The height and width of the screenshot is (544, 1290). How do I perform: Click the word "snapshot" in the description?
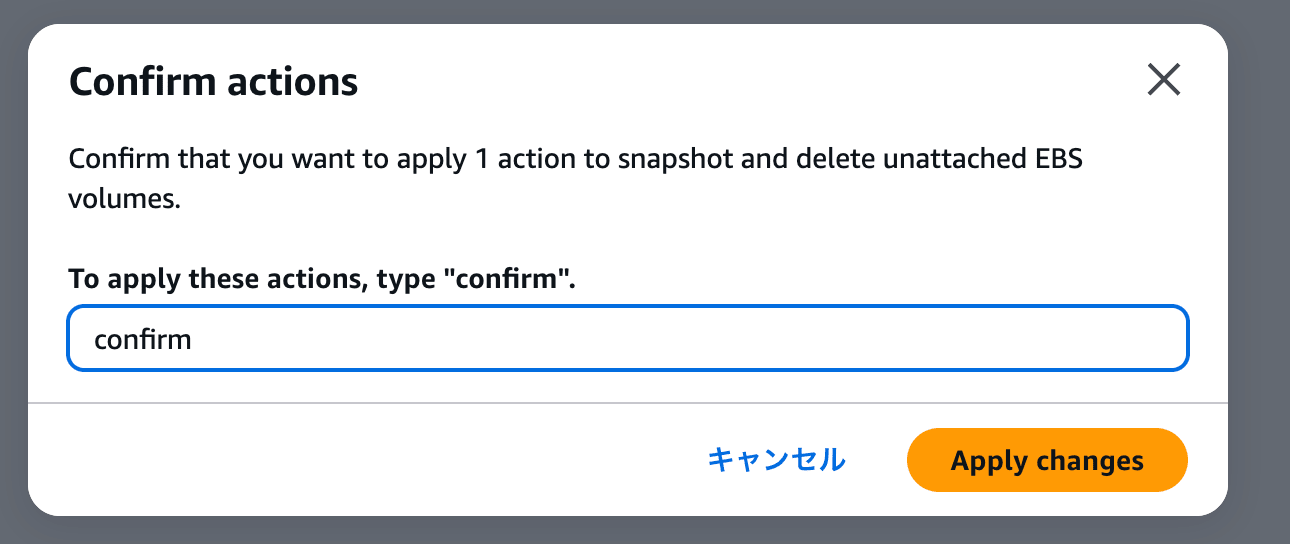[x=674, y=160]
